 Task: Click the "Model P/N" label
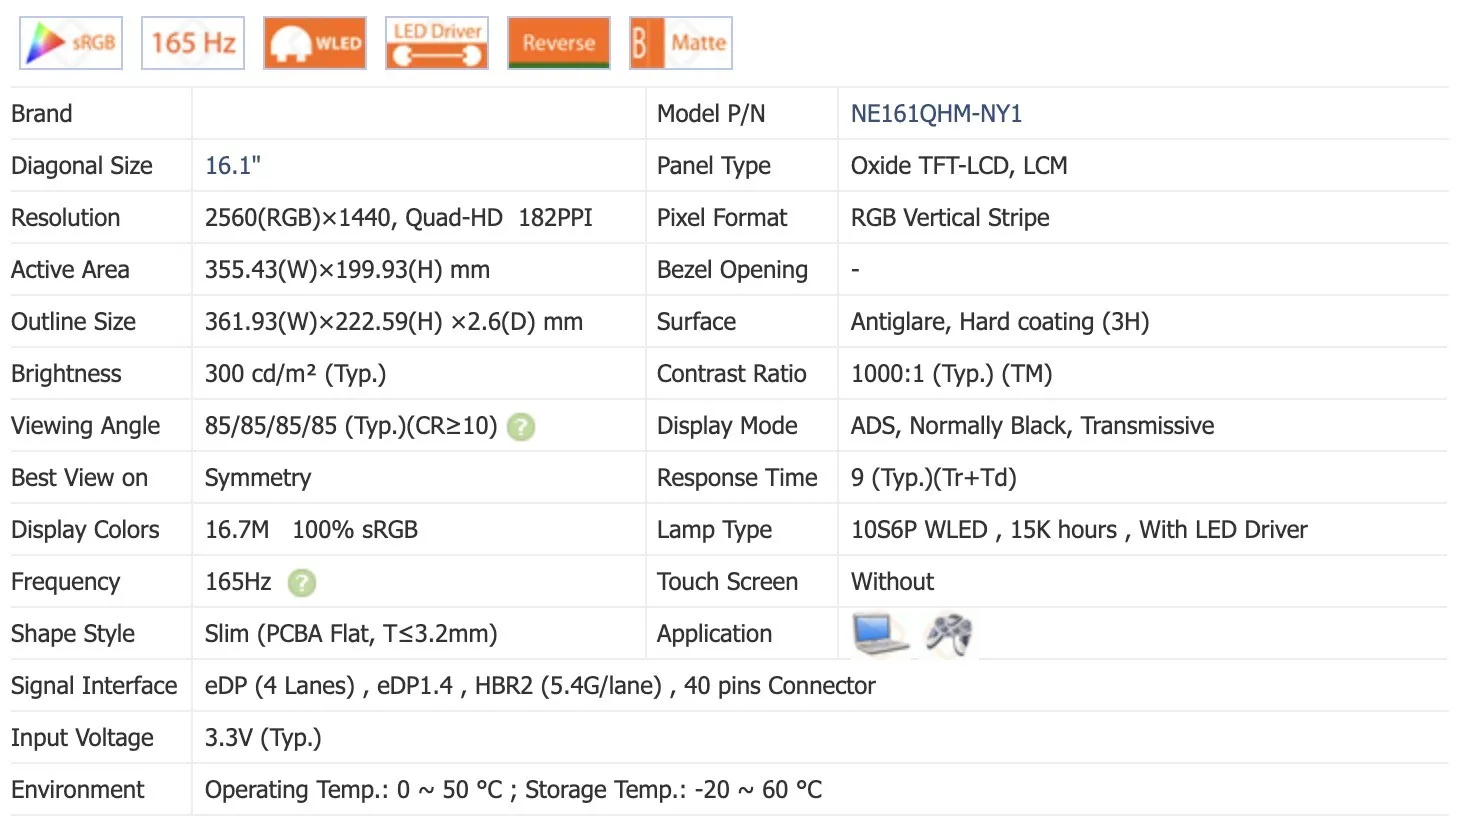click(711, 114)
